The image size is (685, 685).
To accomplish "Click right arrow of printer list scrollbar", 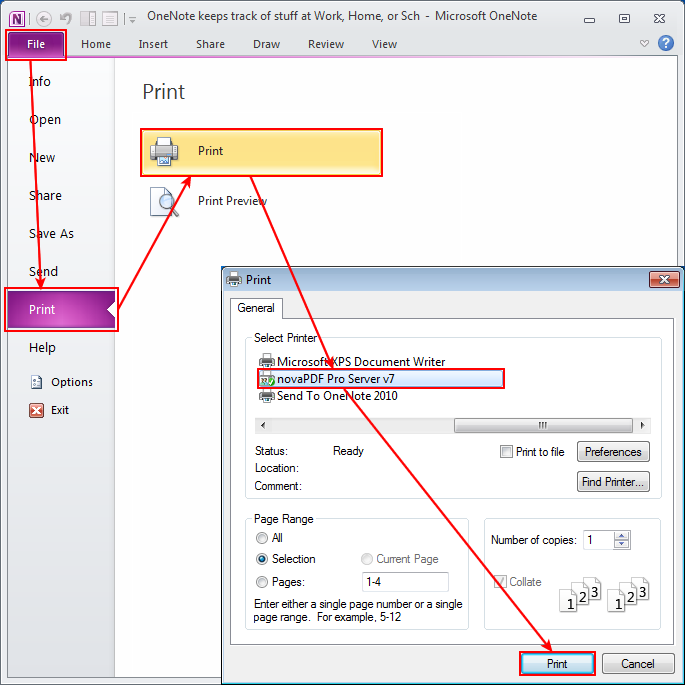I will (x=642, y=425).
